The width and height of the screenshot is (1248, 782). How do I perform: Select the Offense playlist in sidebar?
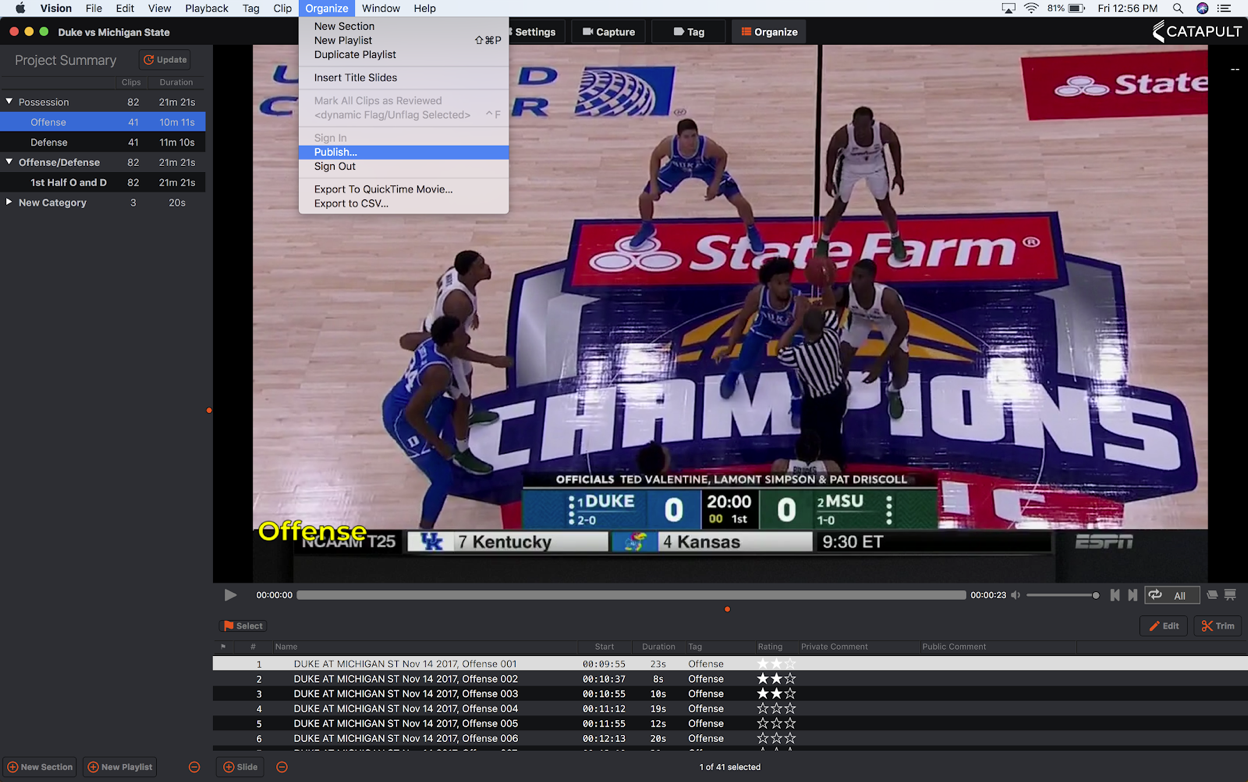(102, 122)
